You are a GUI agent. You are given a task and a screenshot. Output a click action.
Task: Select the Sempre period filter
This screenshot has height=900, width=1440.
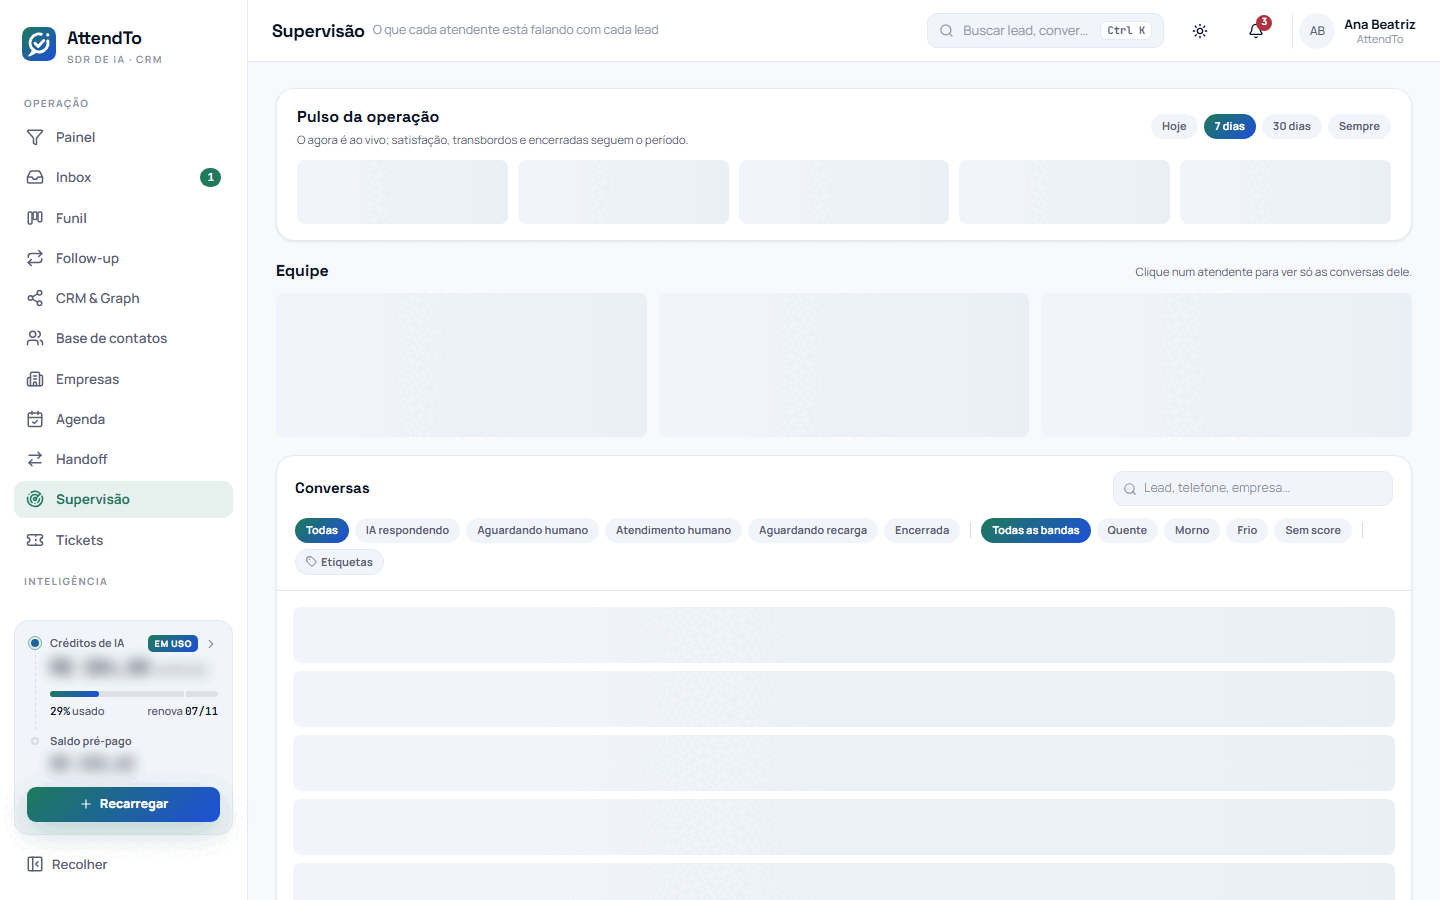click(x=1359, y=126)
